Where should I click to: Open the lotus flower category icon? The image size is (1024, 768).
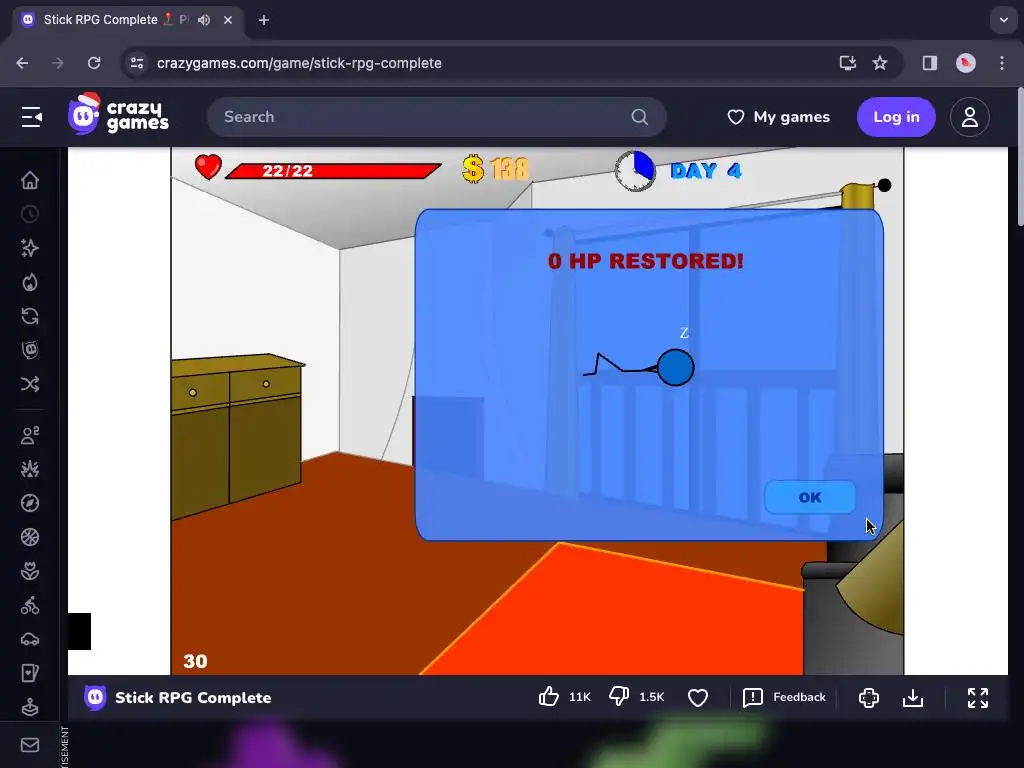click(30, 571)
